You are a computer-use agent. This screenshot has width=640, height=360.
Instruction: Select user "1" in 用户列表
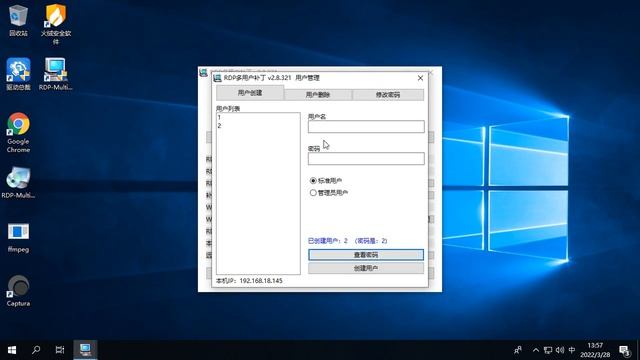pyautogui.click(x=258, y=118)
